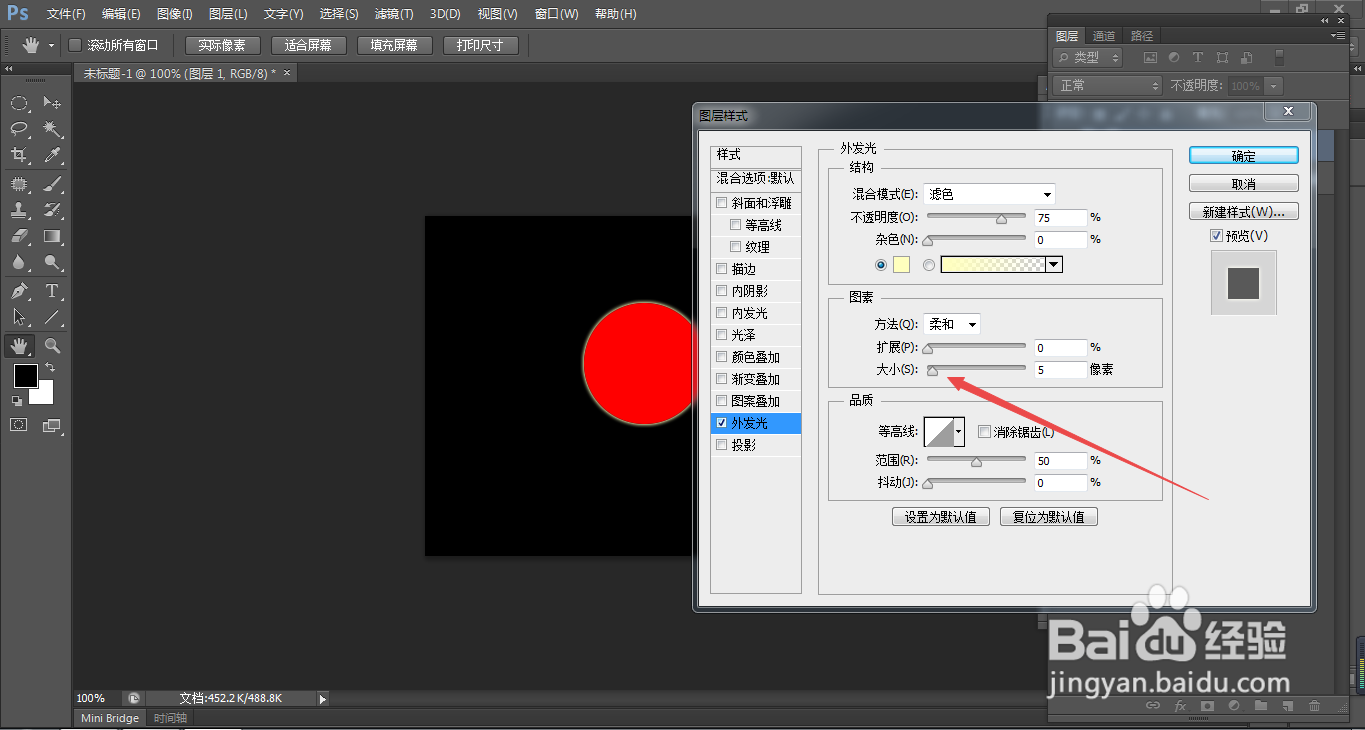Toggle Quick Mask mode
Image resolution: width=1365 pixels, height=730 pixels.
19,425
